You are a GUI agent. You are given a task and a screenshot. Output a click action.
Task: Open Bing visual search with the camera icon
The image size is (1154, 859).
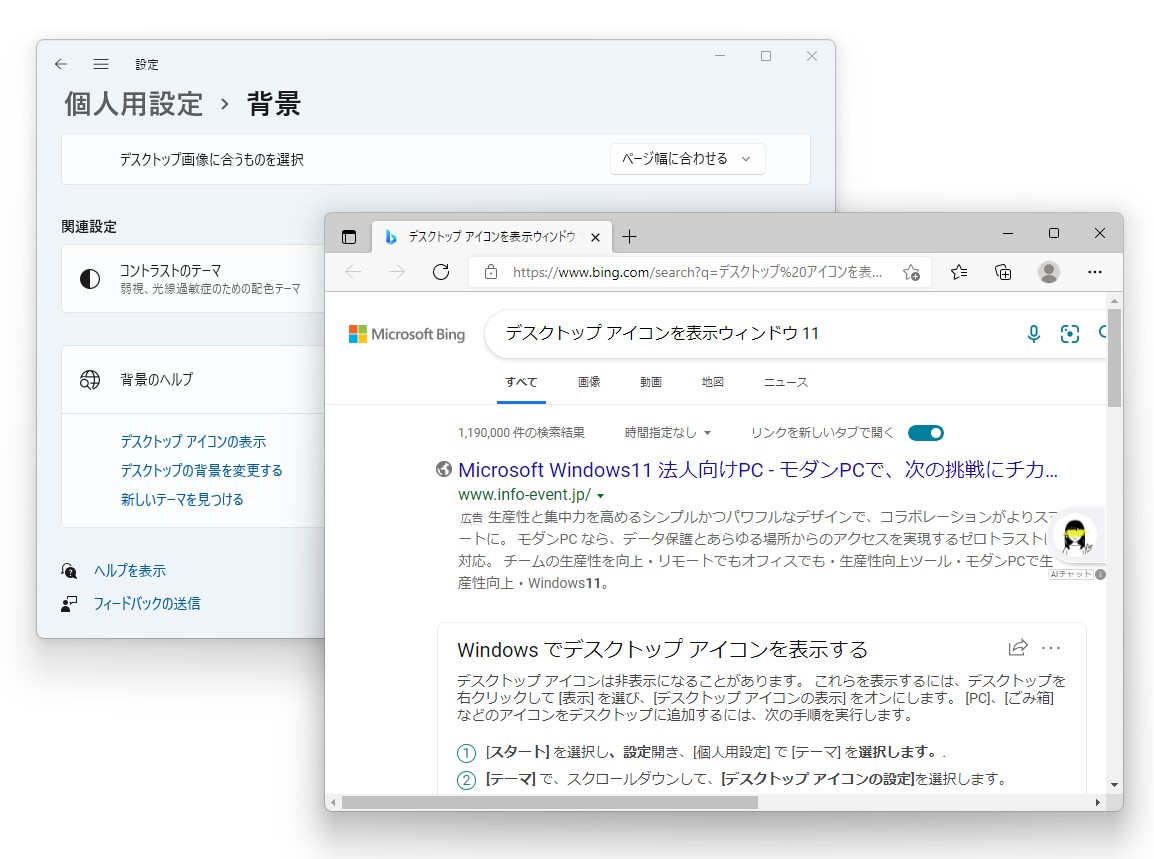(1070, 334)
